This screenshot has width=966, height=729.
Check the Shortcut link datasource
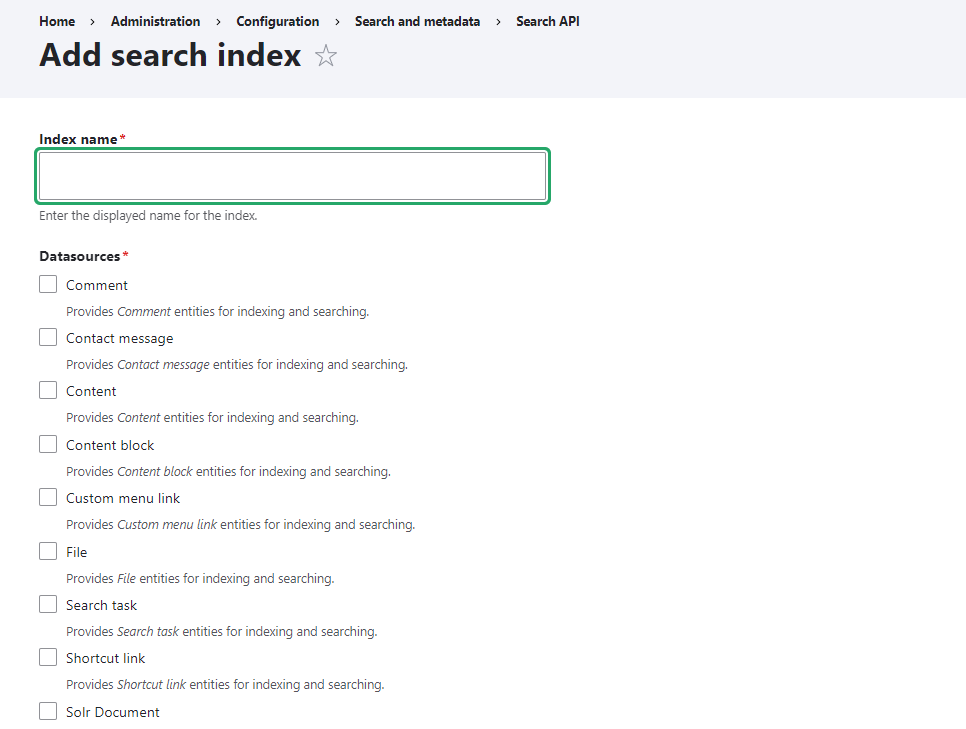[x=47, y=657]
